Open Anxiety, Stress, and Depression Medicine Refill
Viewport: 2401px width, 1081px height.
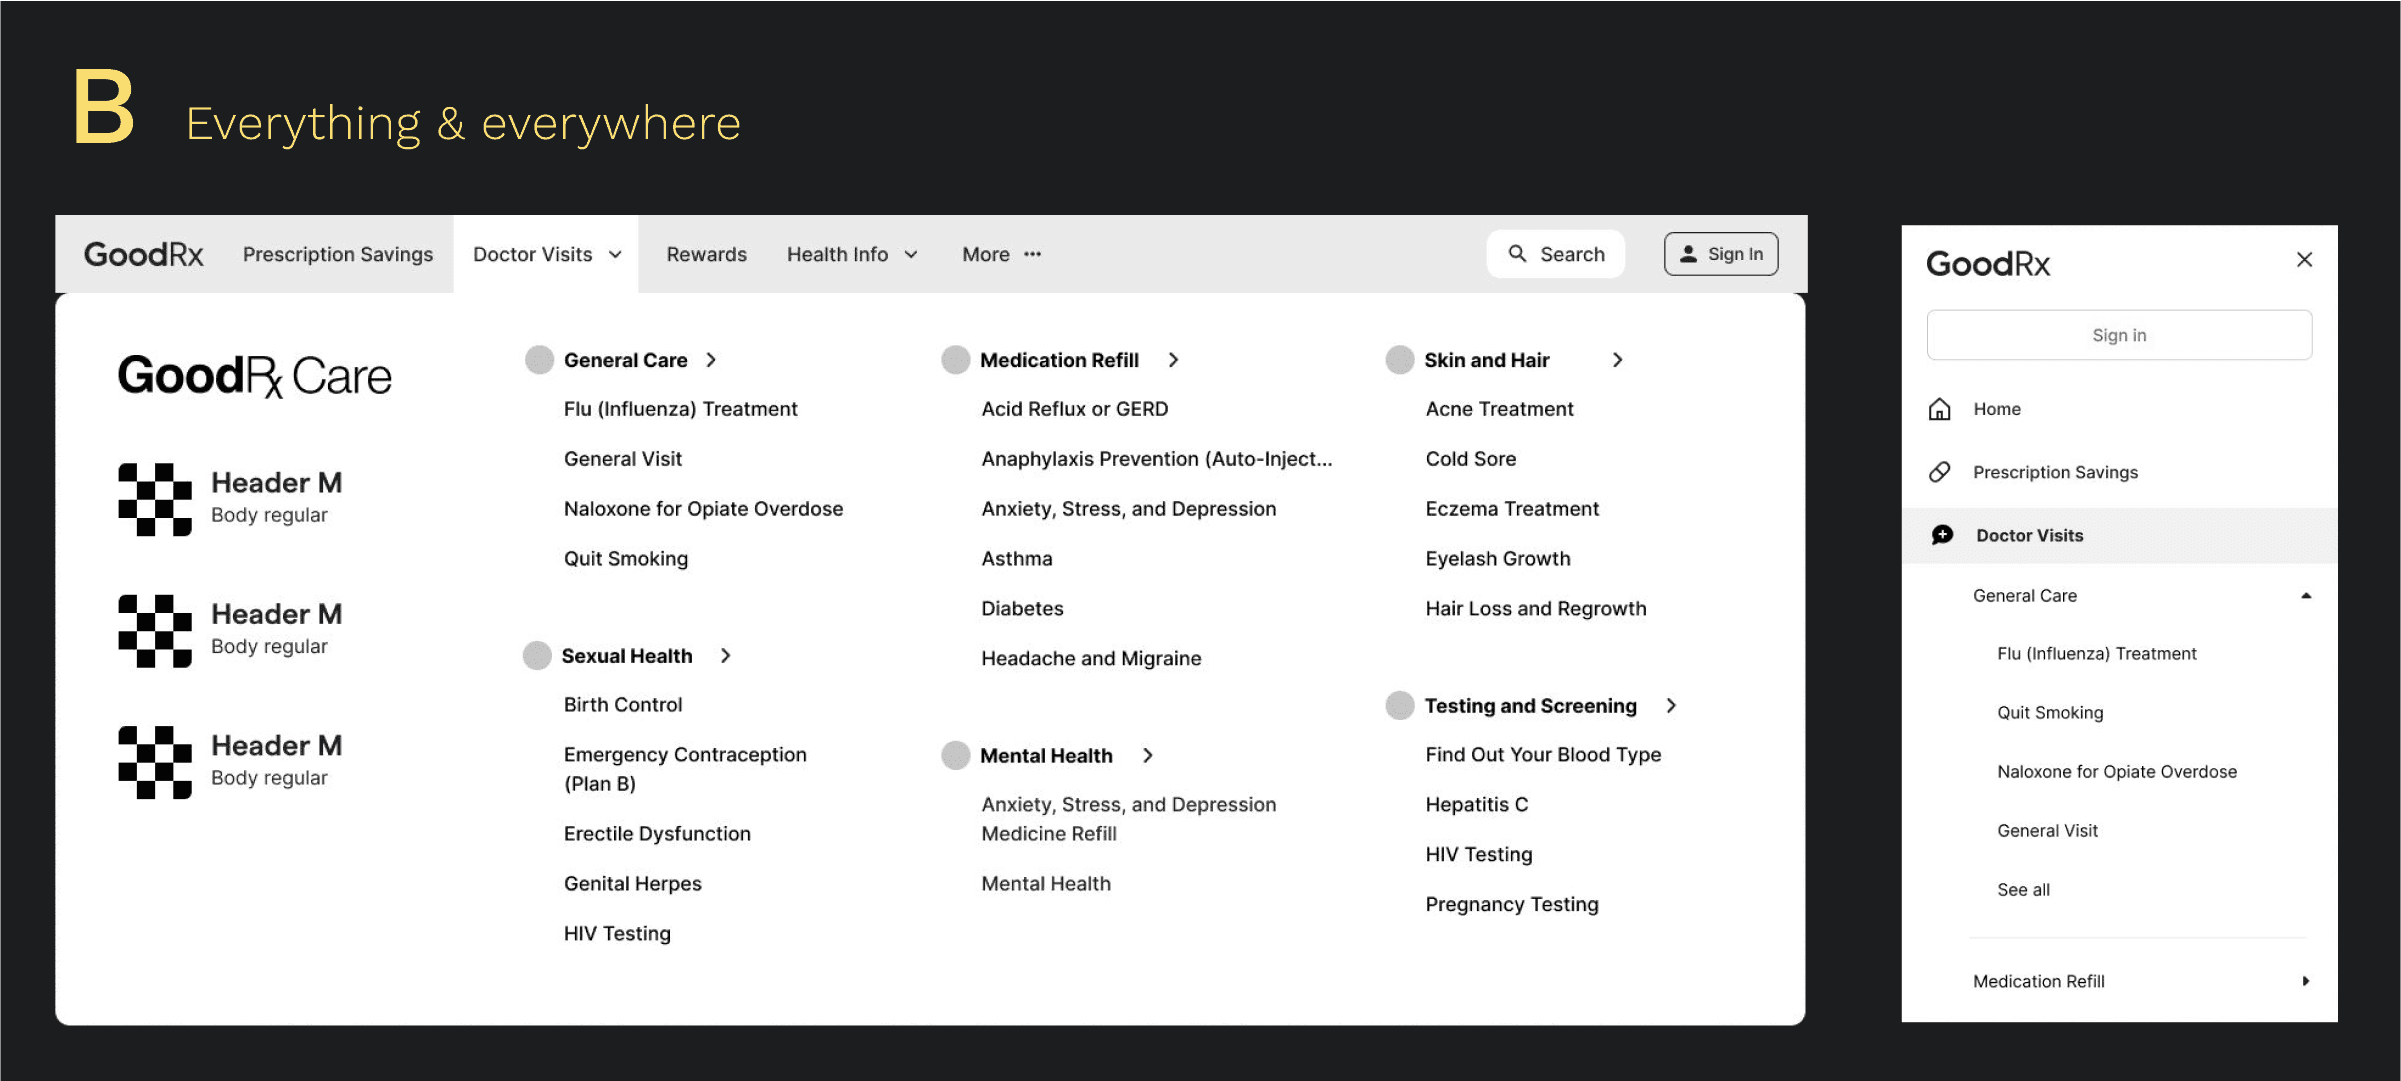click(1128, 819)
